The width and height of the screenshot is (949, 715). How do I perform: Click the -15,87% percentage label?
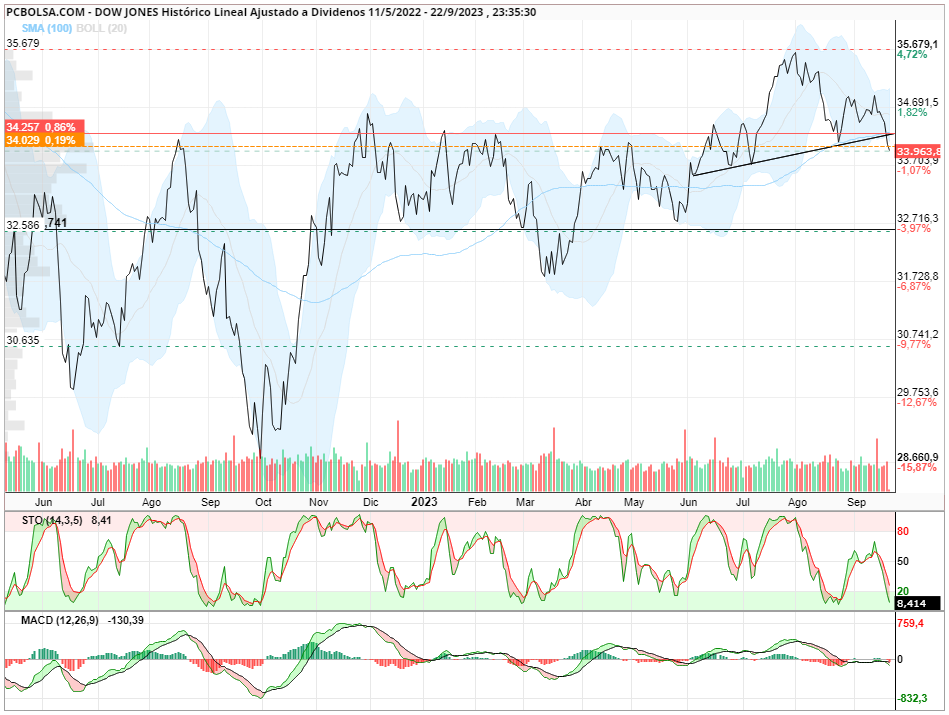coord(916,467)
